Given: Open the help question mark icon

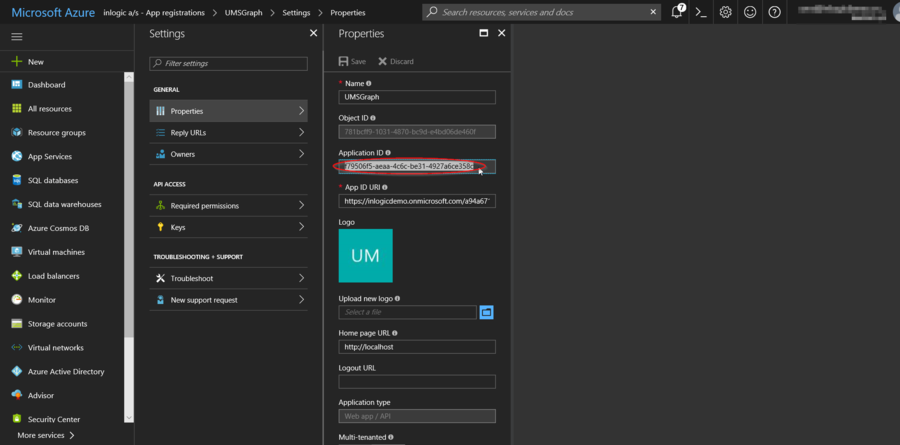Looking at the screenshot, I should pos(775,13).
